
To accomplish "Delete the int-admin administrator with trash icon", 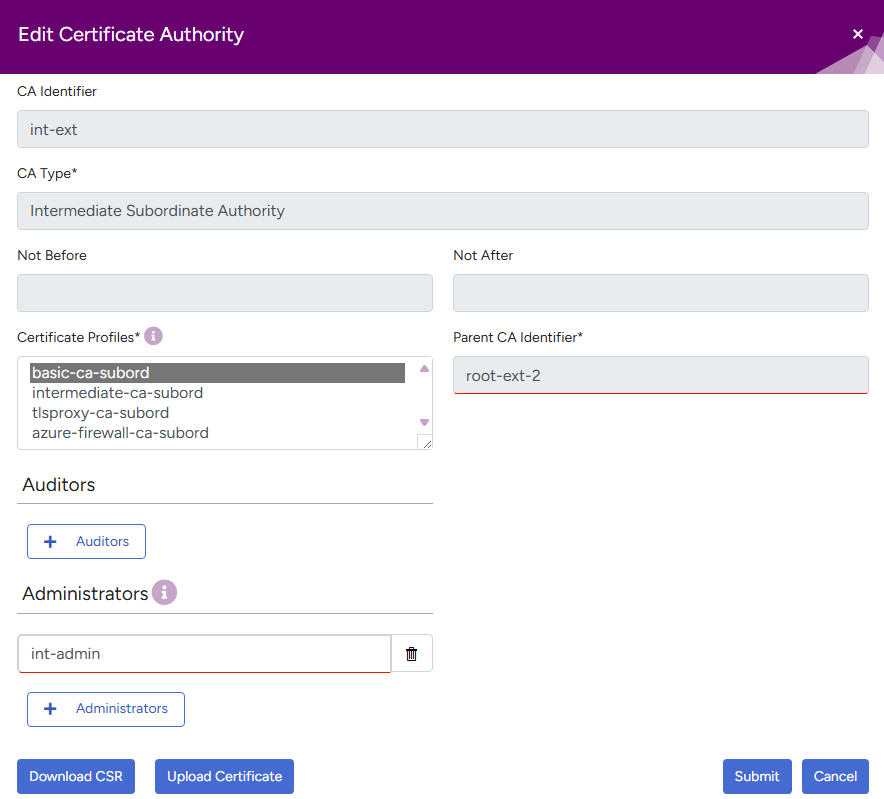I will [x=411, y=654].
